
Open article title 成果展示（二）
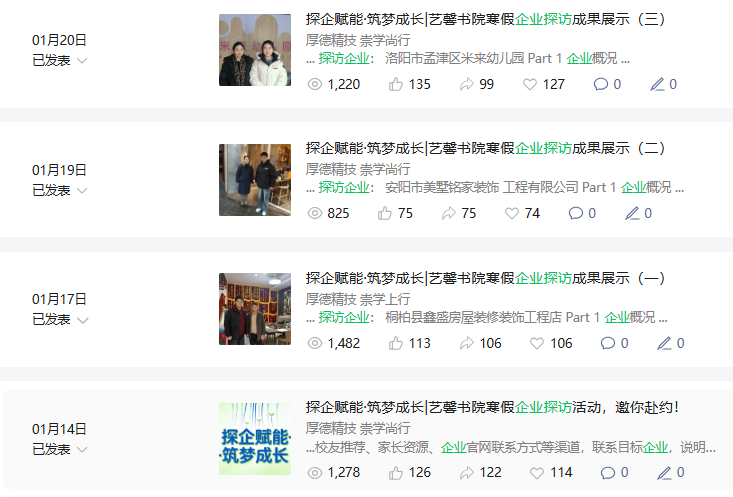coord(486,148)
